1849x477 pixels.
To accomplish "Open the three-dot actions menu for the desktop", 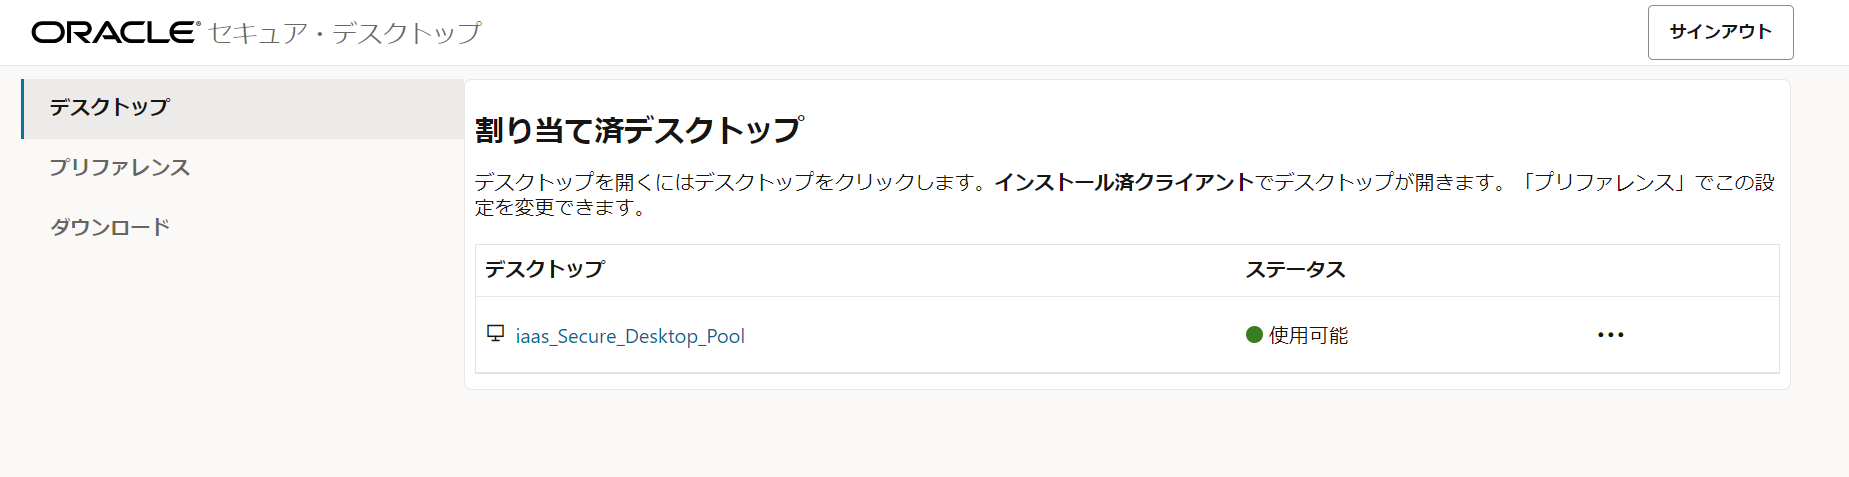I will [1610, 335].
